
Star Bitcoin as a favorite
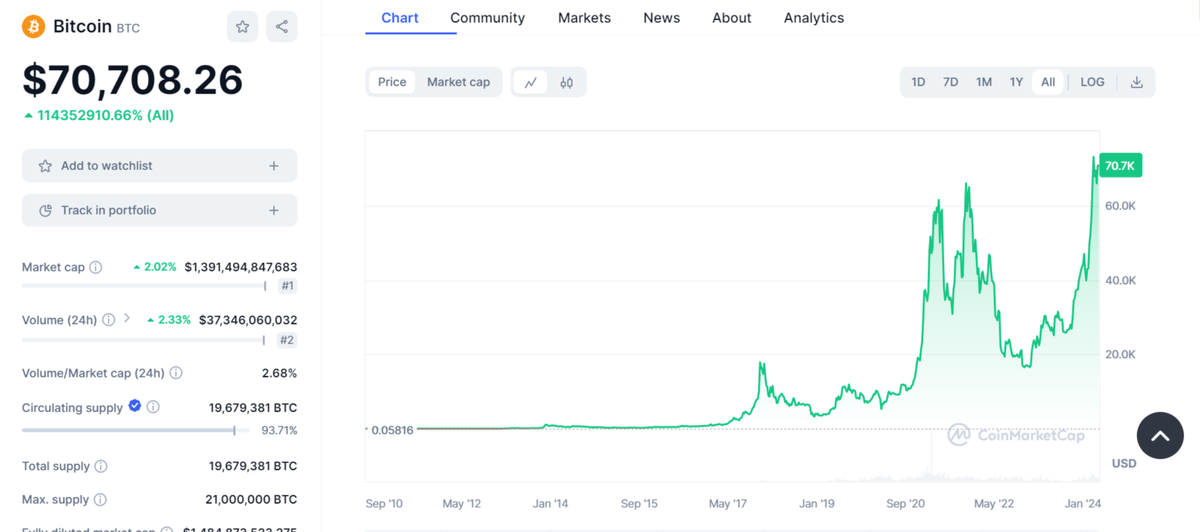point(242,27)
